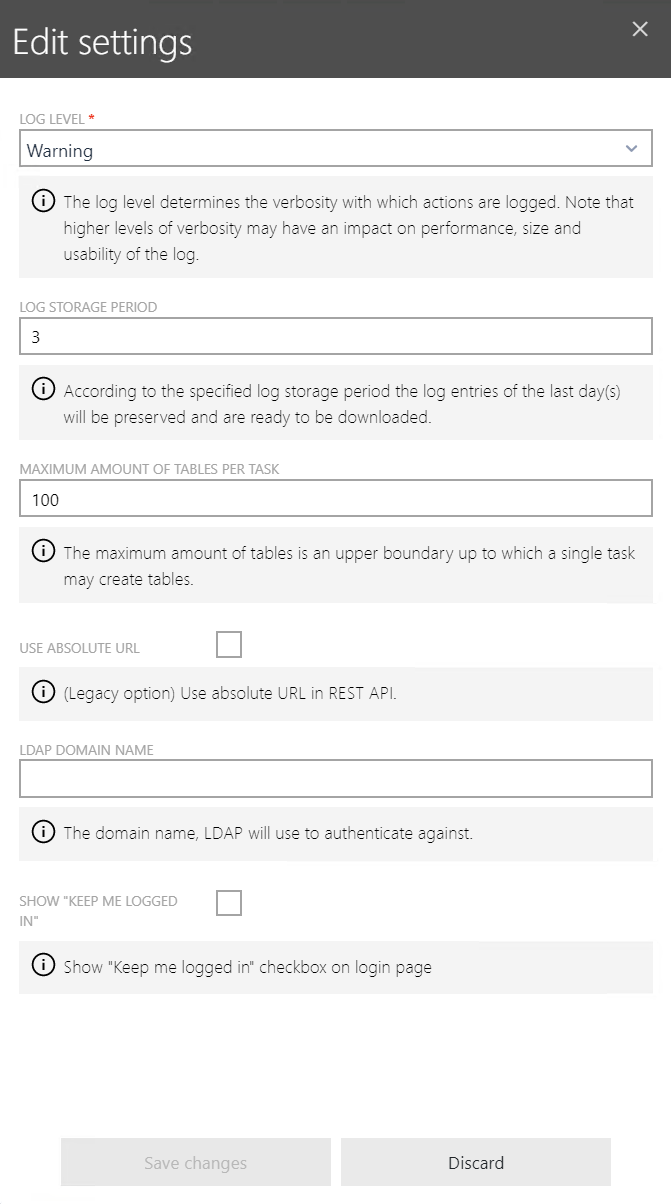Click the empty LDAP Domain Name field
The width and height of the screenshot is (671, 1204).
coord(335,778)
